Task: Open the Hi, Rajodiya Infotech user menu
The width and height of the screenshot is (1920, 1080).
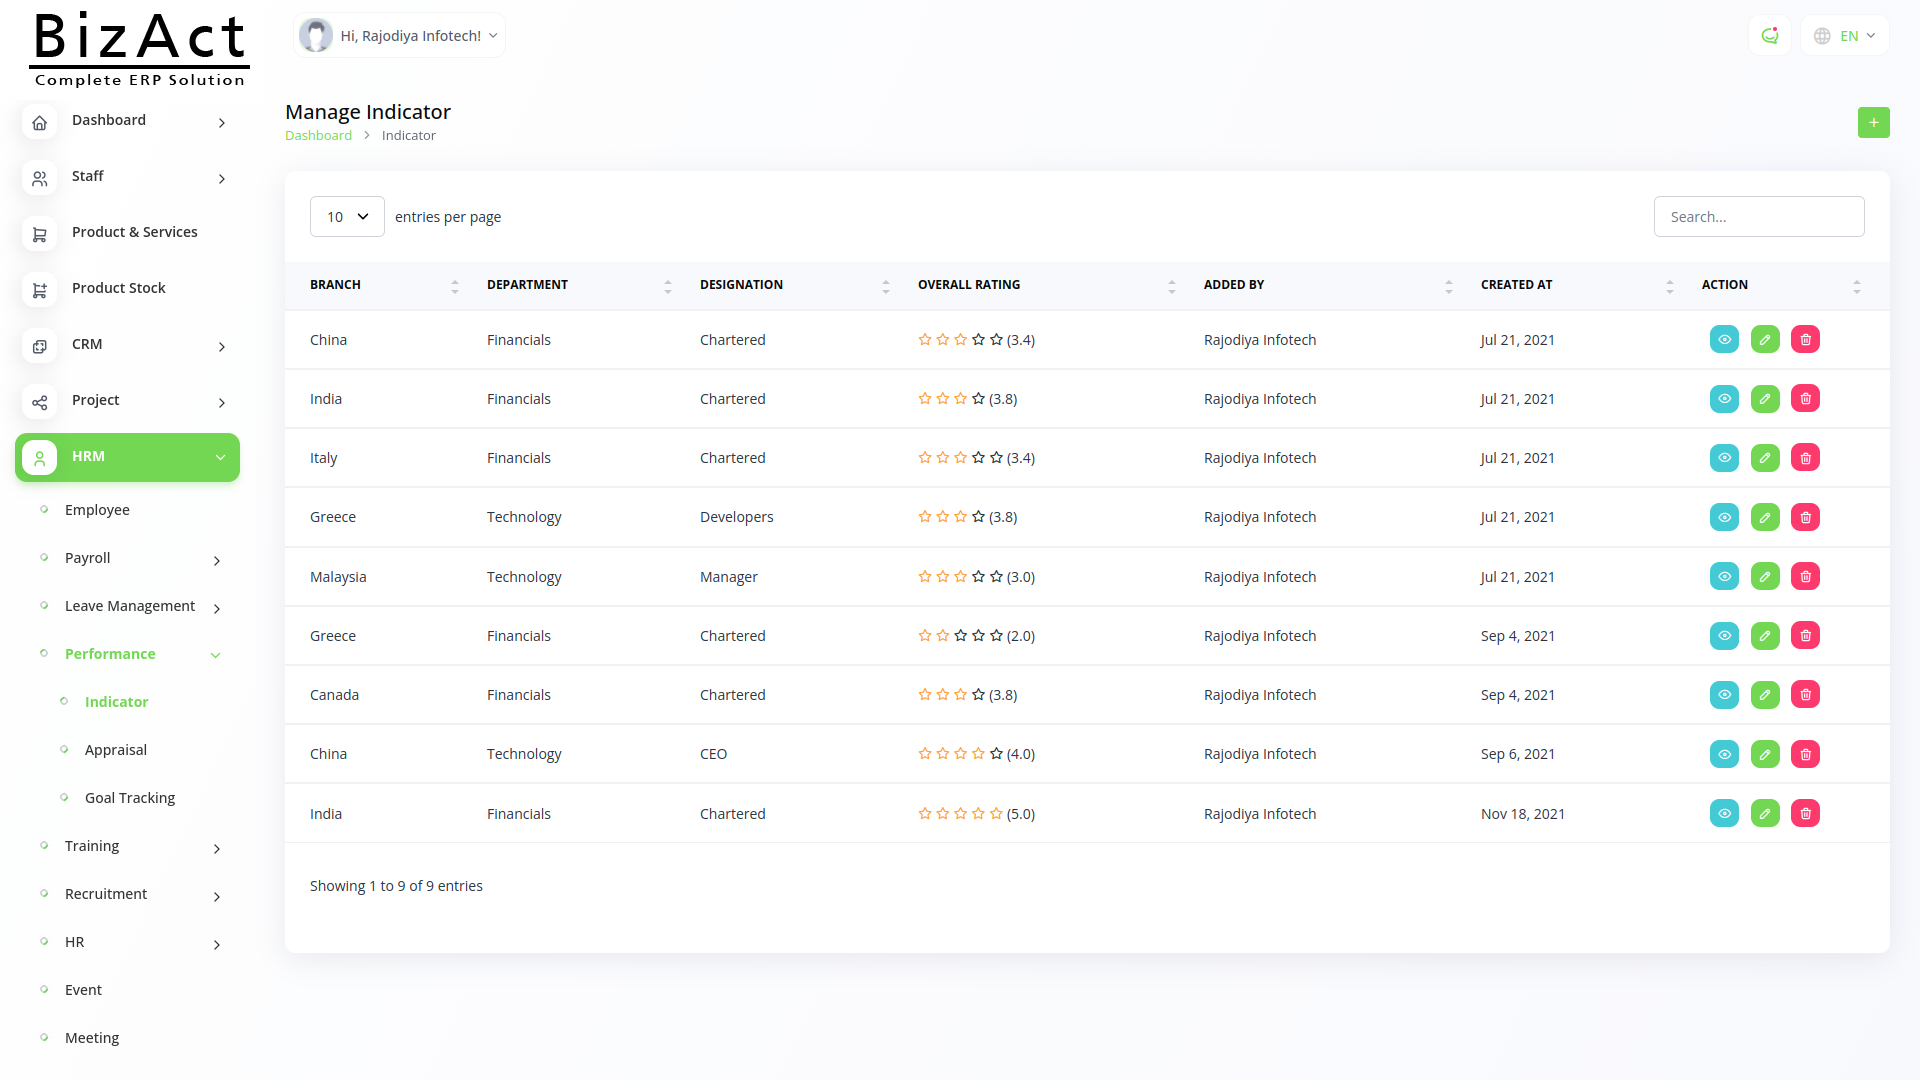Action: click(400, 36)
